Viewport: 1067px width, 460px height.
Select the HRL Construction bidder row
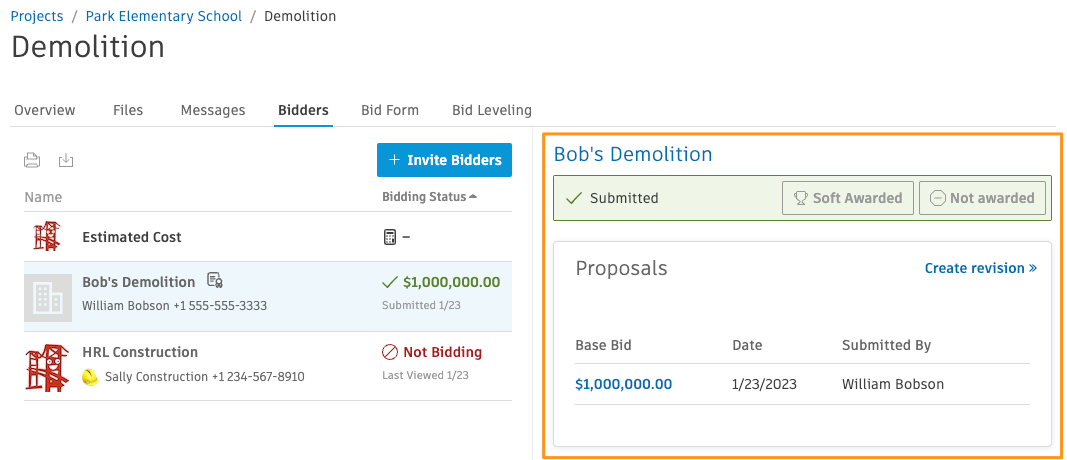tap(267, 366)
